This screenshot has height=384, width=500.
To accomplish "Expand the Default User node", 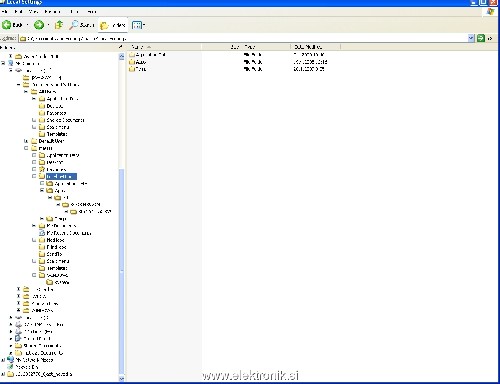I will 26,141.
